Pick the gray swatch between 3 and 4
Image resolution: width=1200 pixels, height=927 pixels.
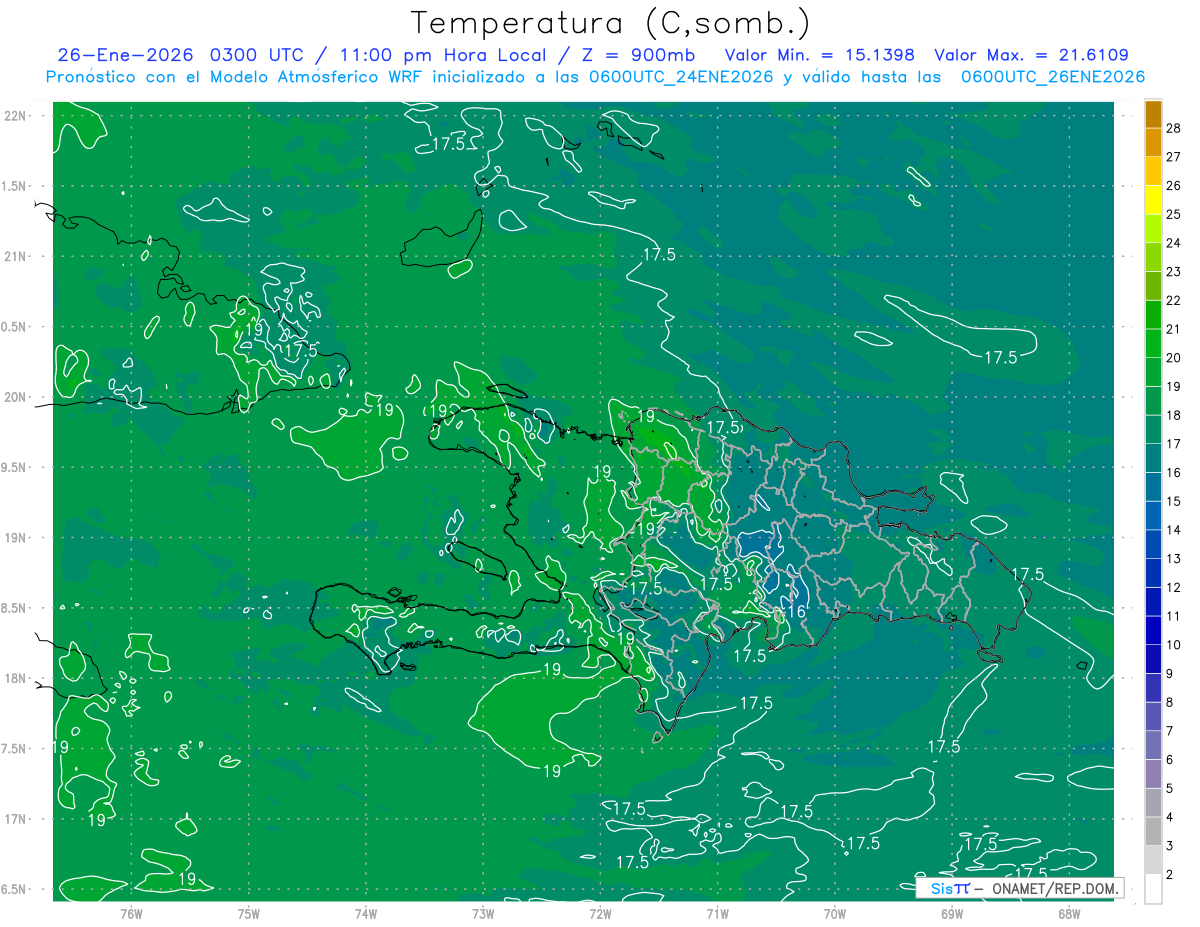pos(1153,832)
